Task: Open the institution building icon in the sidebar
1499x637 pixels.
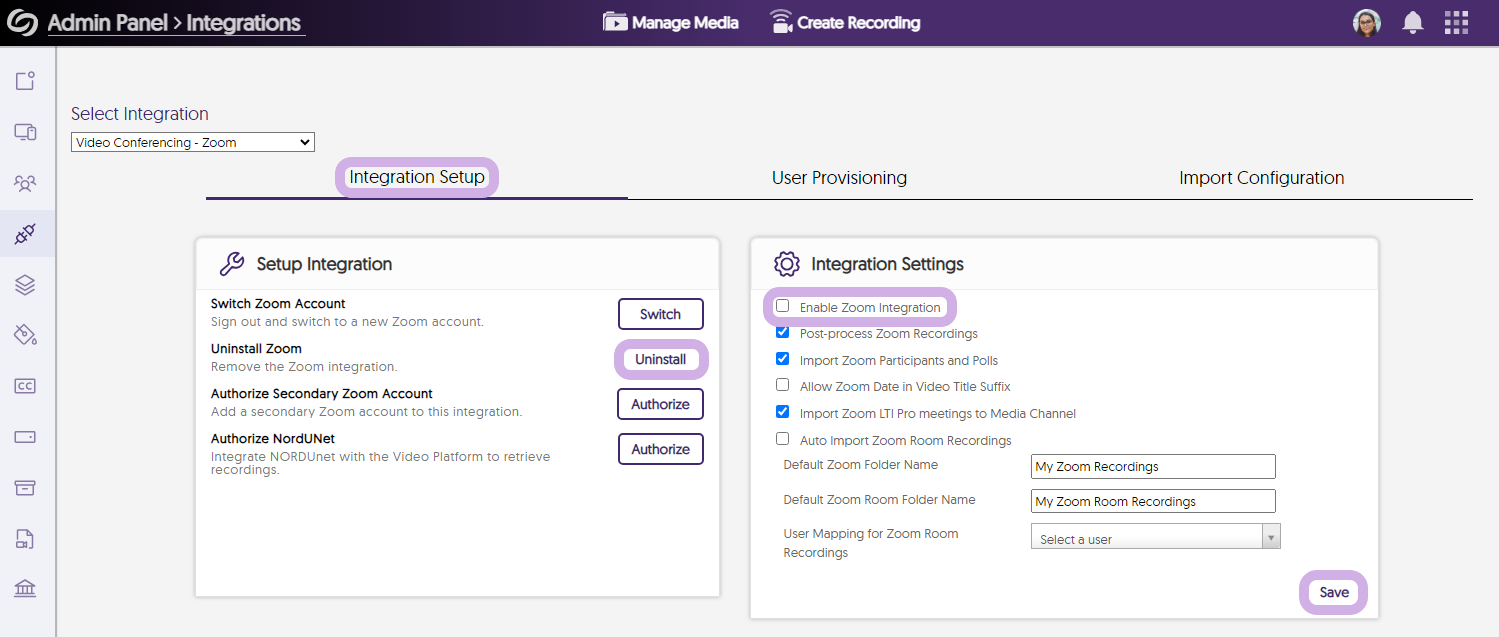Action: [26, 589]
